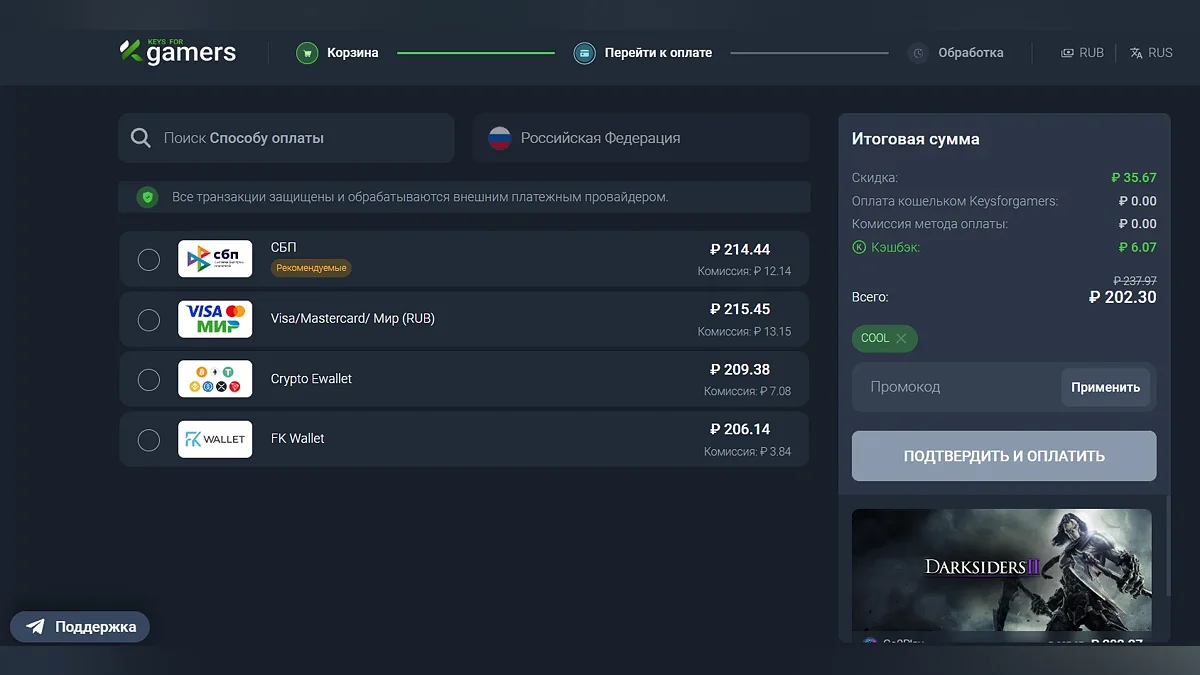The height and width of the screenshot is (675, 1200).
Task: Click ПОДТВЕРДИТЬ И ОПЛАТИТЬ button
Action: click(x=1004, y=456)
